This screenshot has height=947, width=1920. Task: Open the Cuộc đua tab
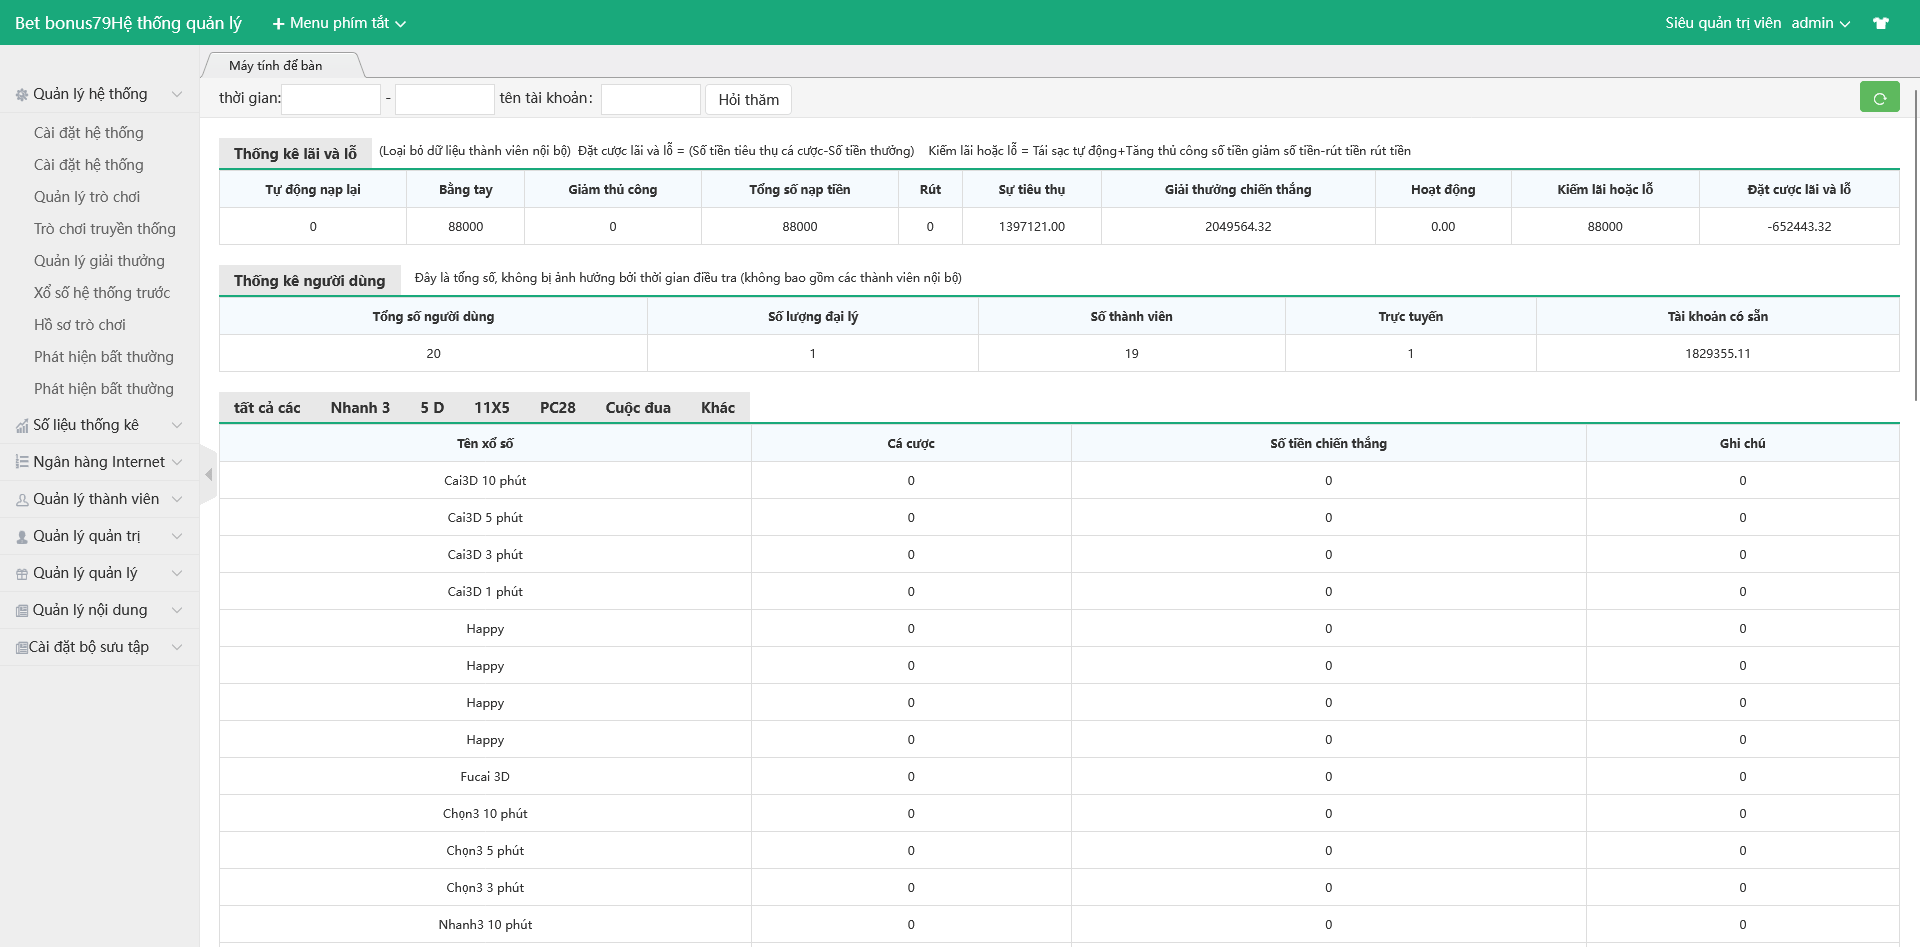pos(637,408)
